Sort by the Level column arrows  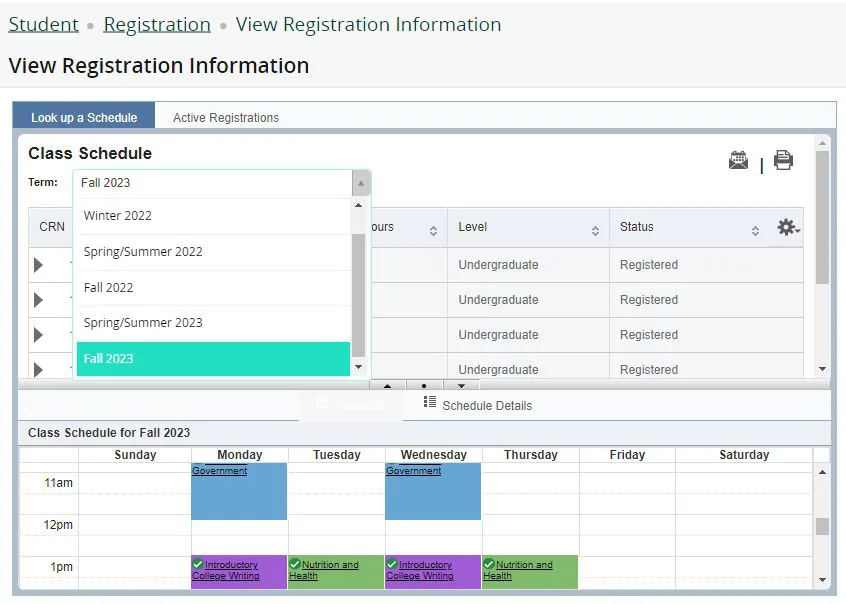pyautogui.click(x=595, y=231)
